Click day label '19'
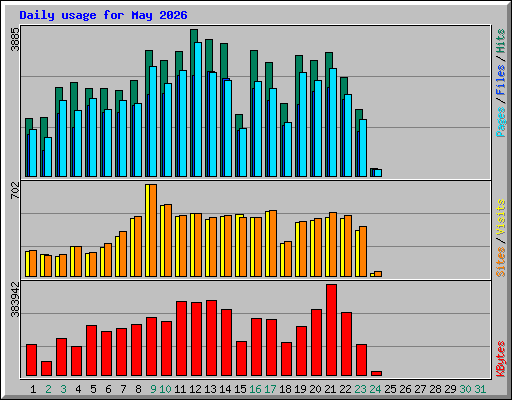The image size is (512, 400). point(300,389)
